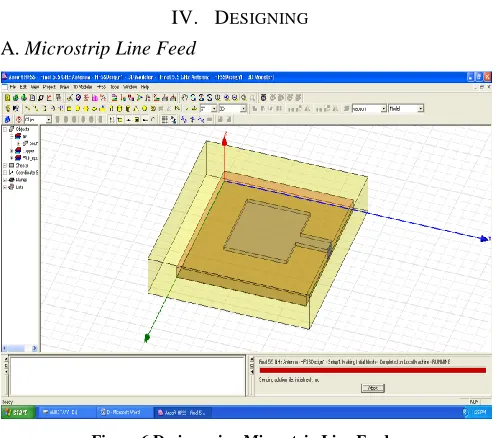Viewport: 496px width, 438px height.
Task: Open the Project menu
Action: tap(49, 87)
